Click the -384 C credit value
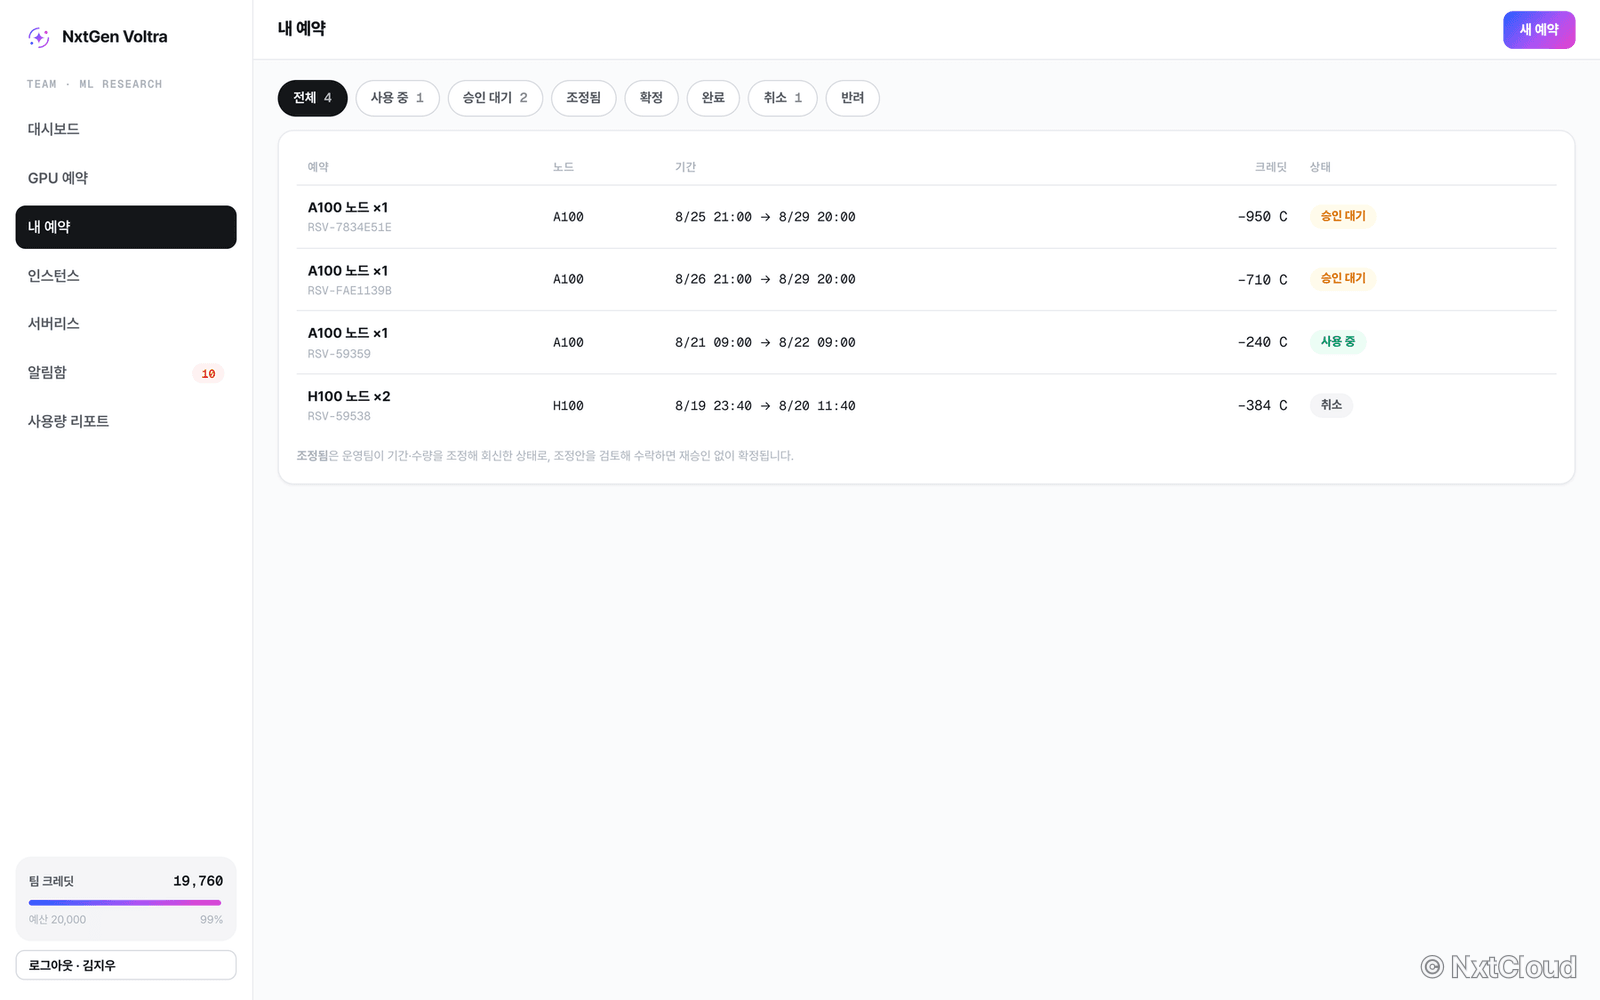Screen dimensions: 1600x1000 (x=1262, y=405)
